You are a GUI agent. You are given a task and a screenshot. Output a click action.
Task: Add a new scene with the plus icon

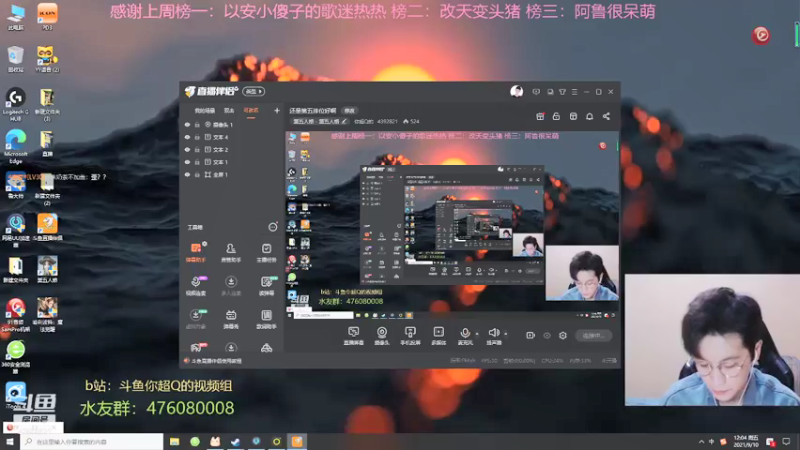click(x=277, y=110)
